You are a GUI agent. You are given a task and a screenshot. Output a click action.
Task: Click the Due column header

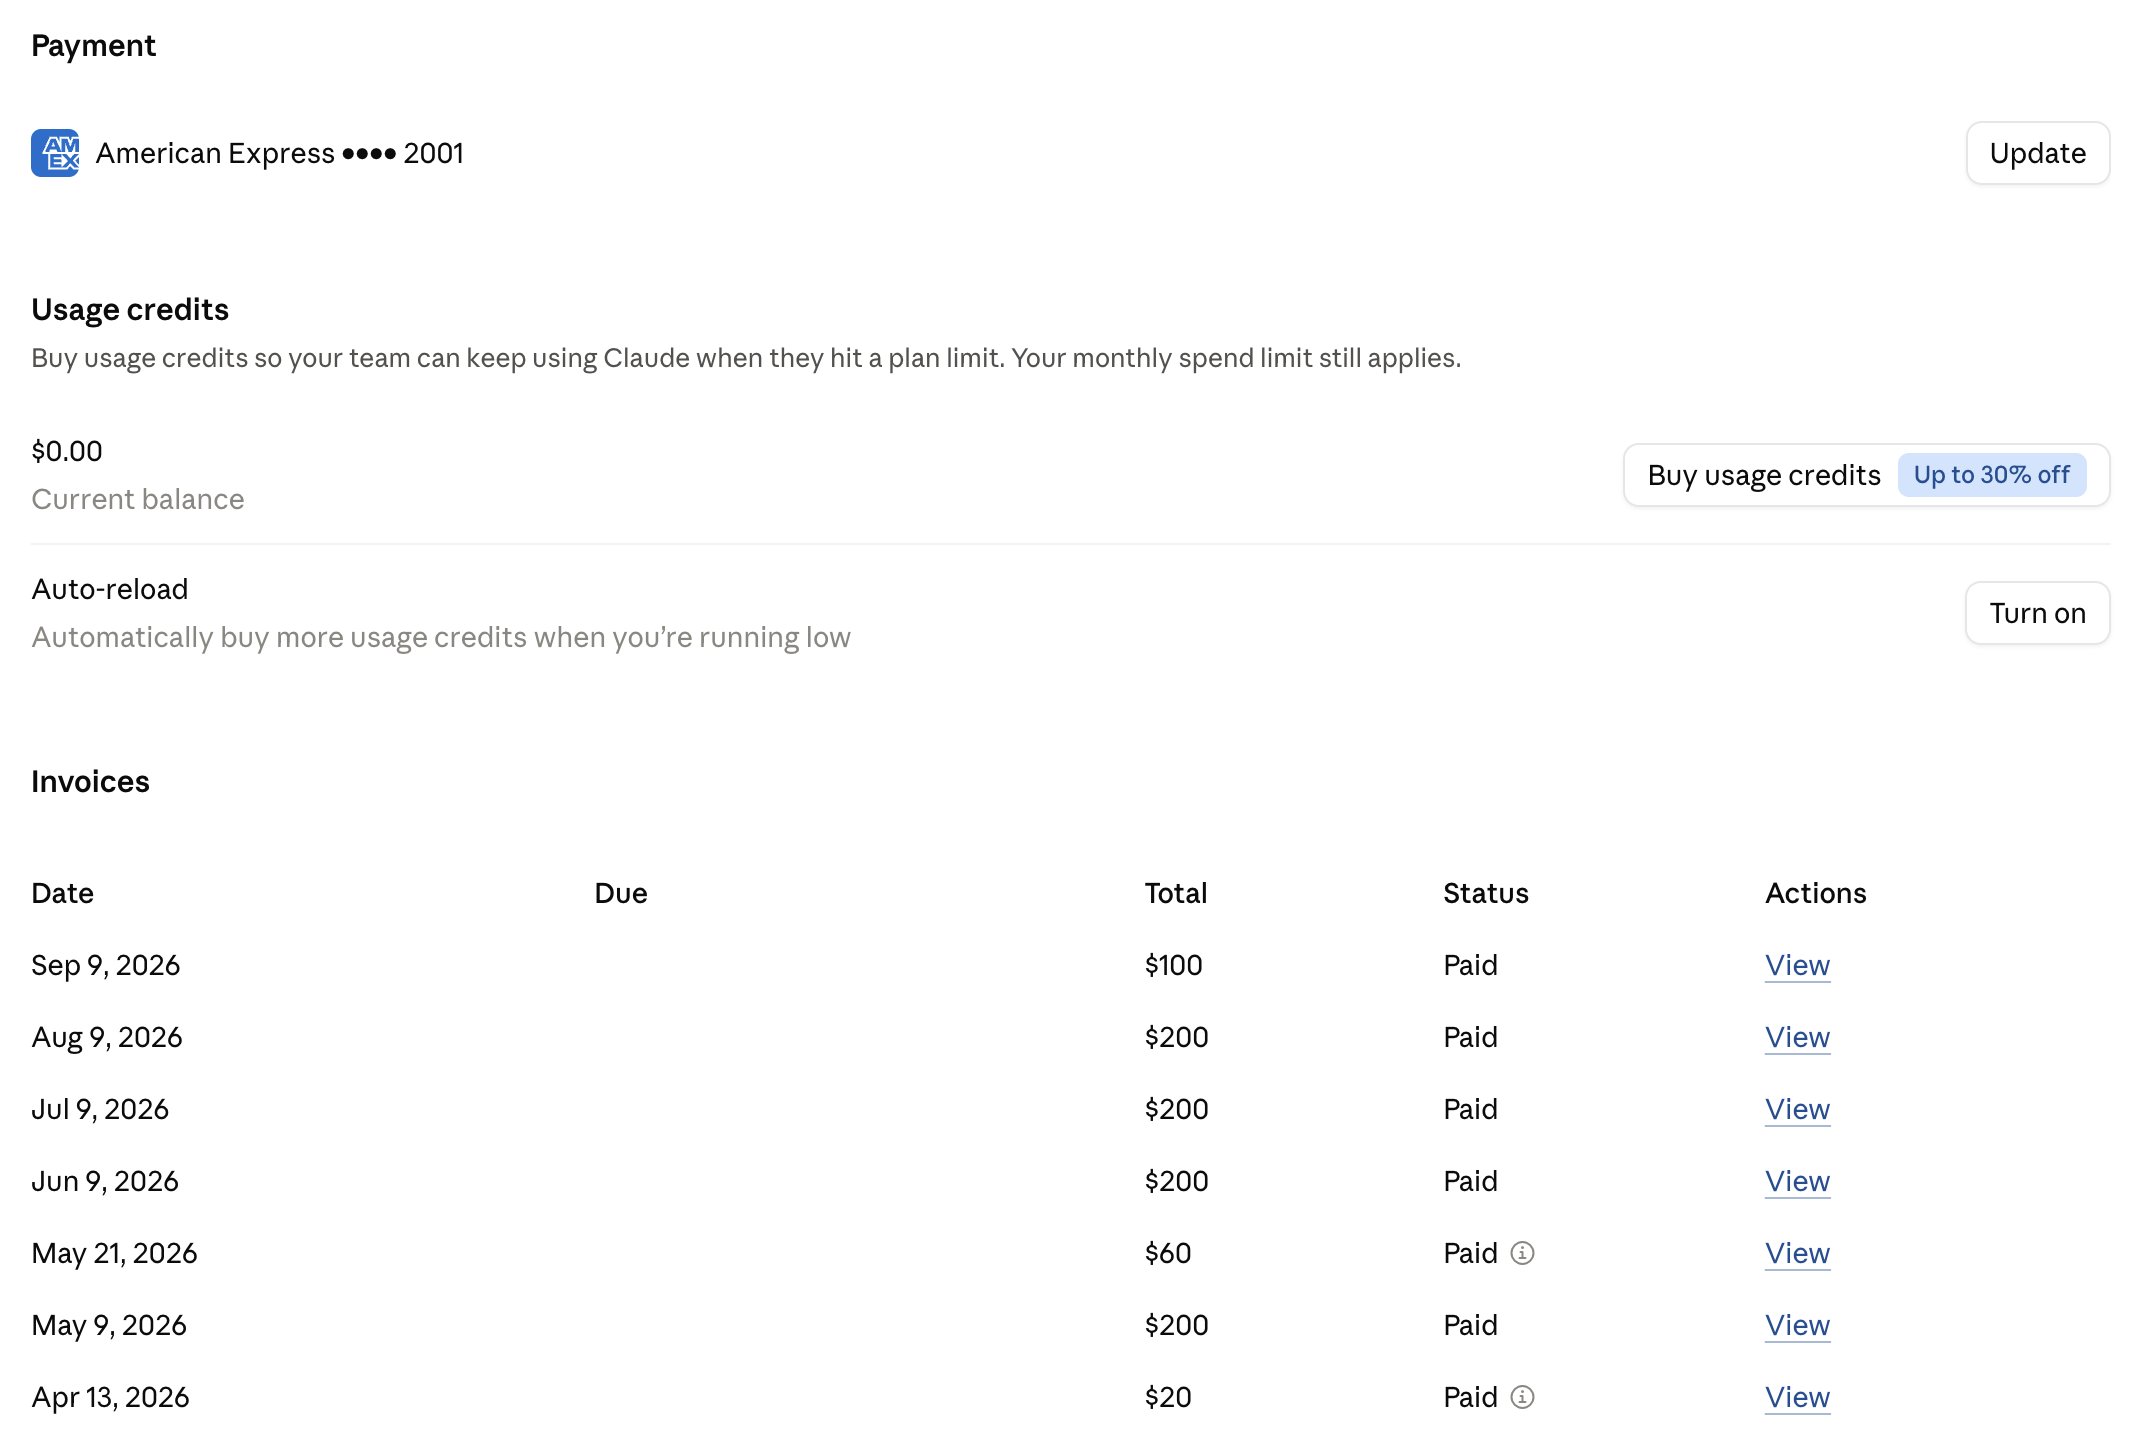point(620,893)
